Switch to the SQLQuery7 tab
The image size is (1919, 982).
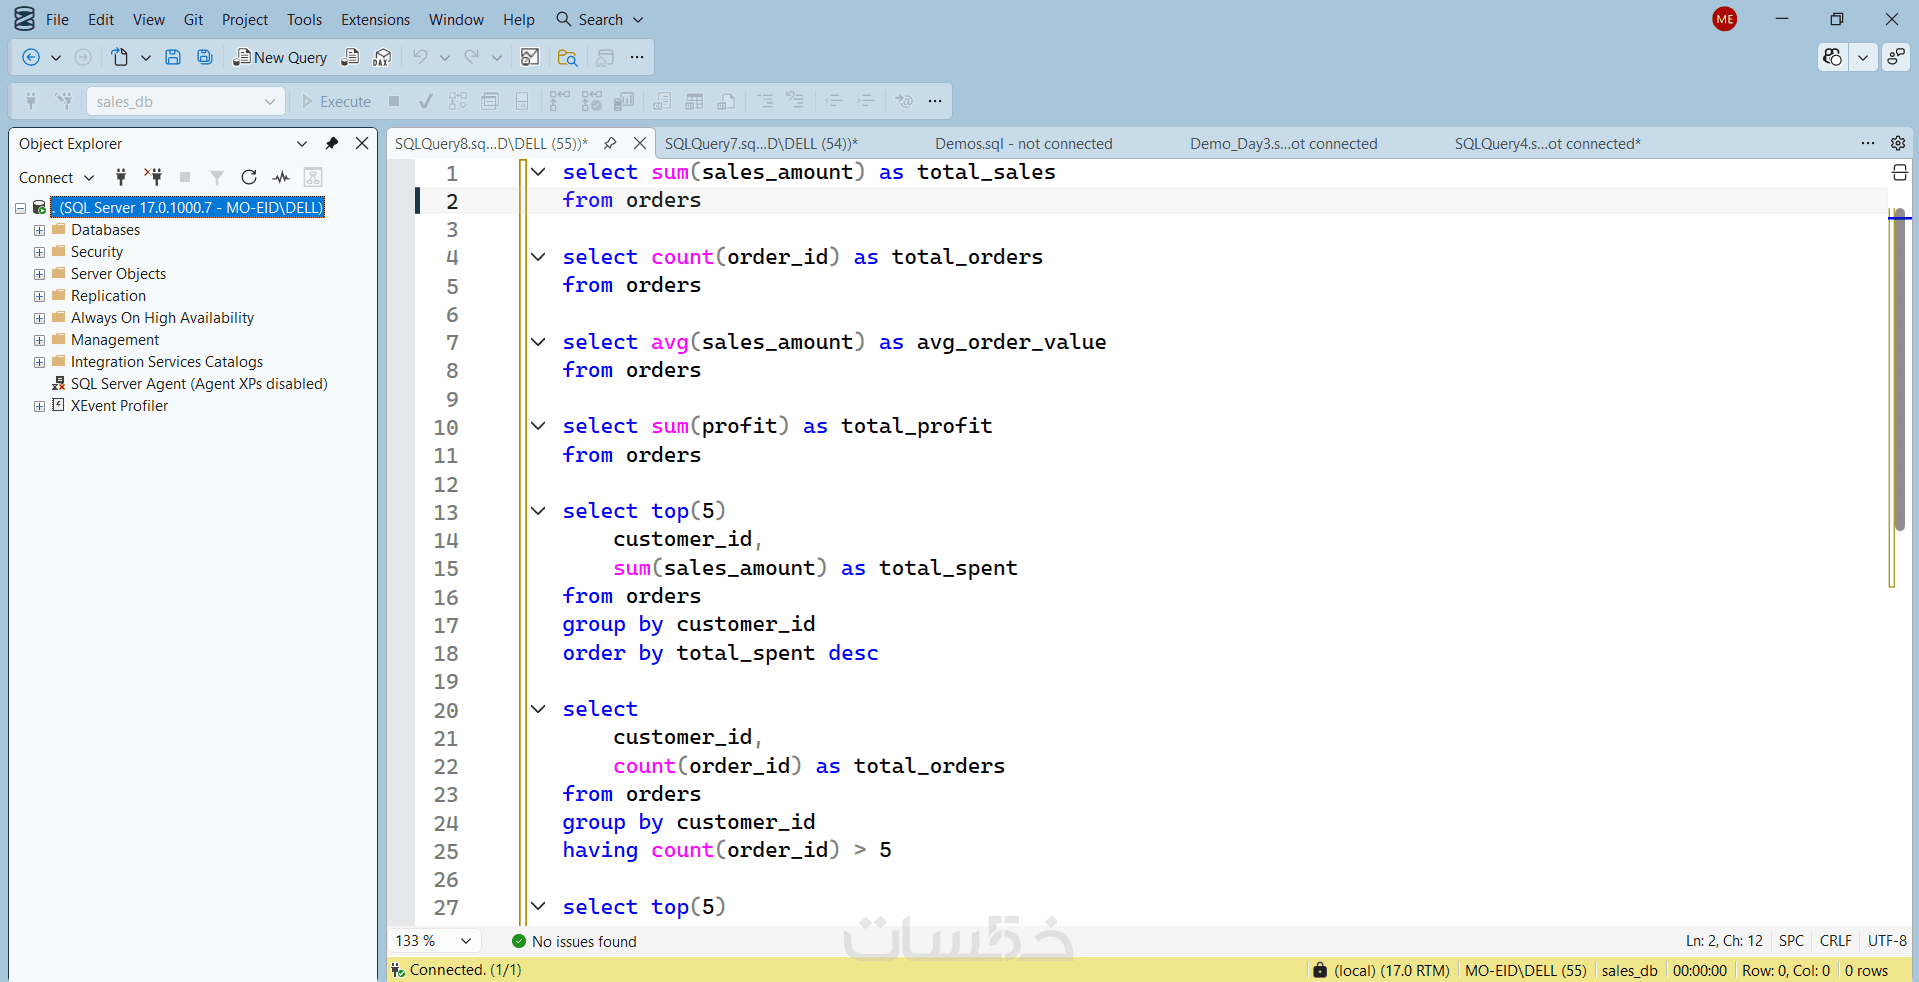click(x=761, y=143)
